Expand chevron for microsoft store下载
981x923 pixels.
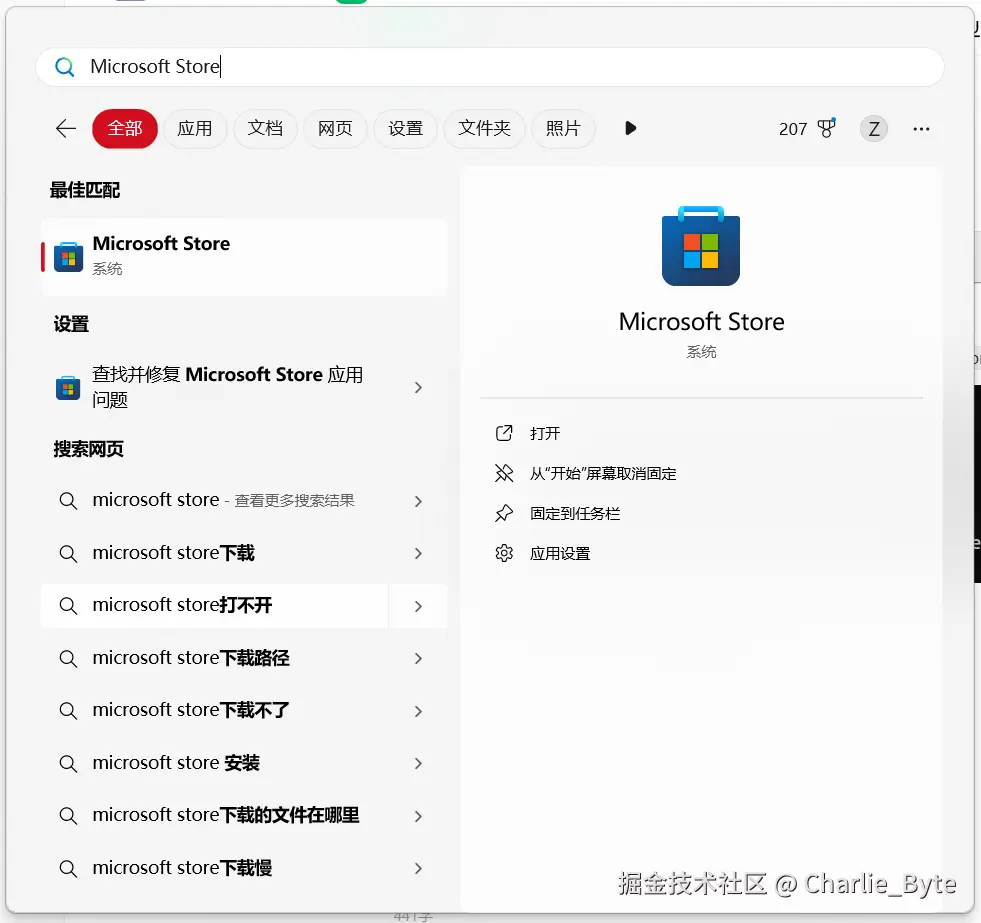coord(419,553)
